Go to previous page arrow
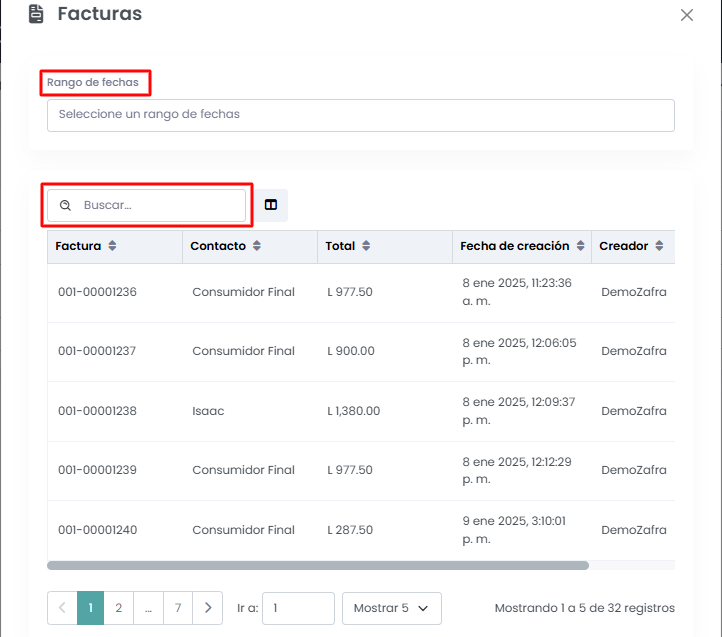 pos(62,608)
